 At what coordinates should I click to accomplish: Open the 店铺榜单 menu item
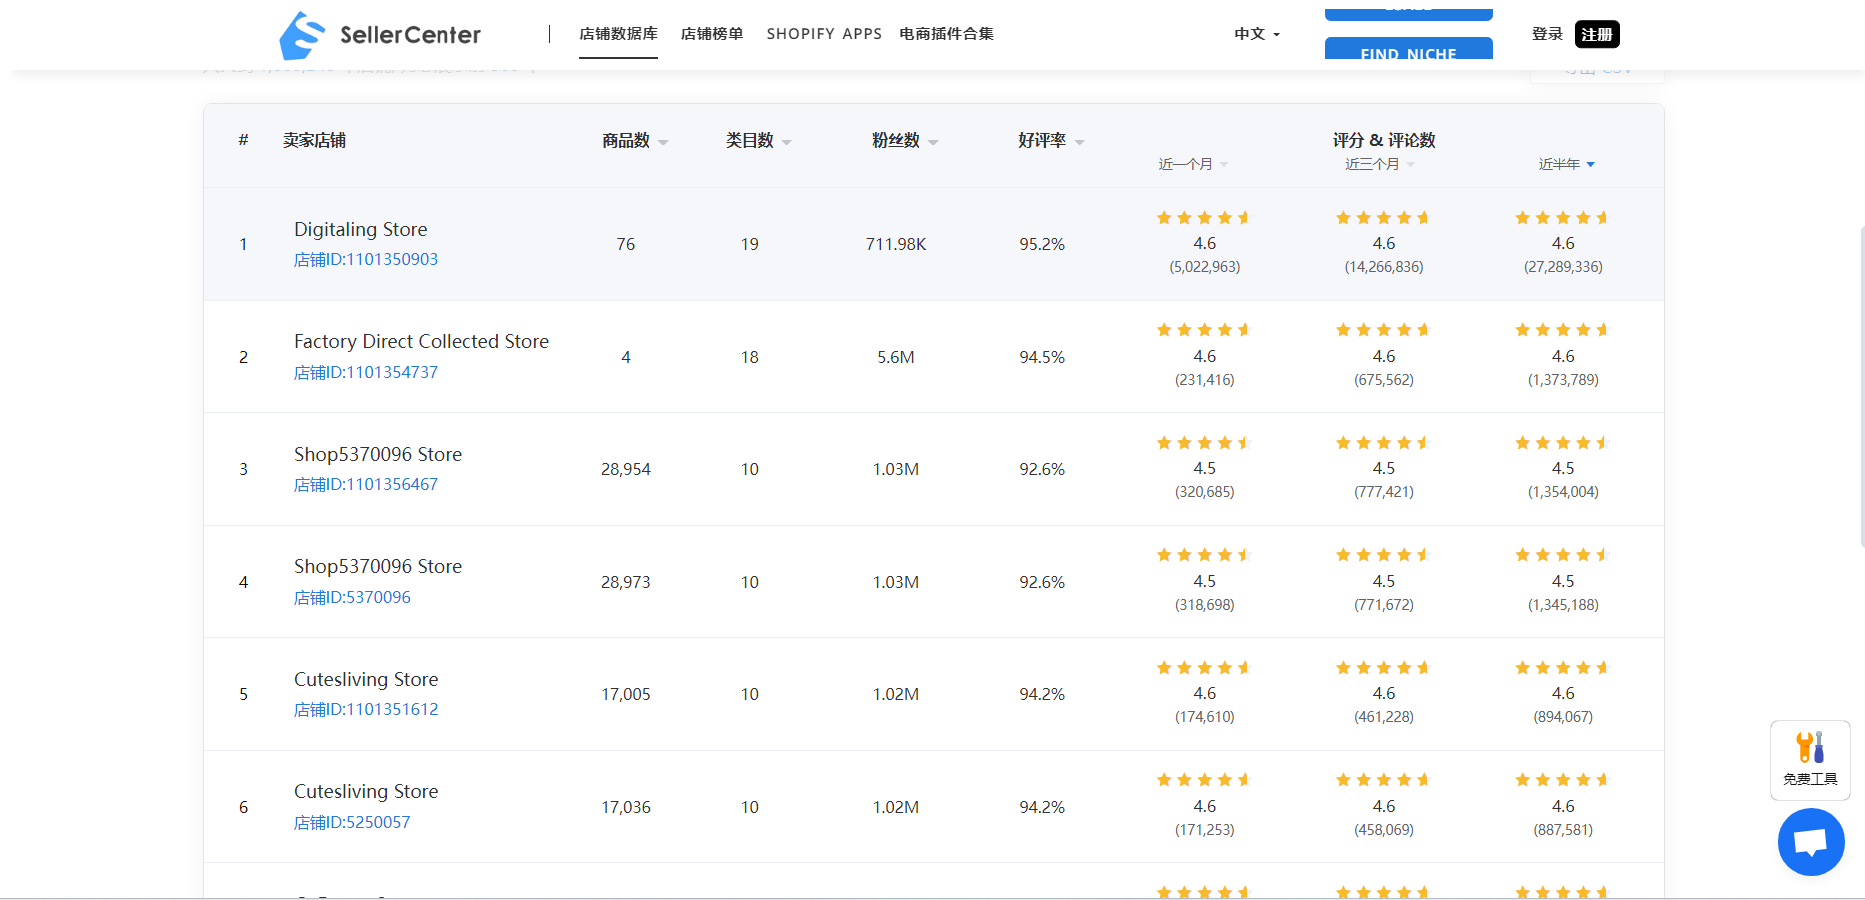712,34
